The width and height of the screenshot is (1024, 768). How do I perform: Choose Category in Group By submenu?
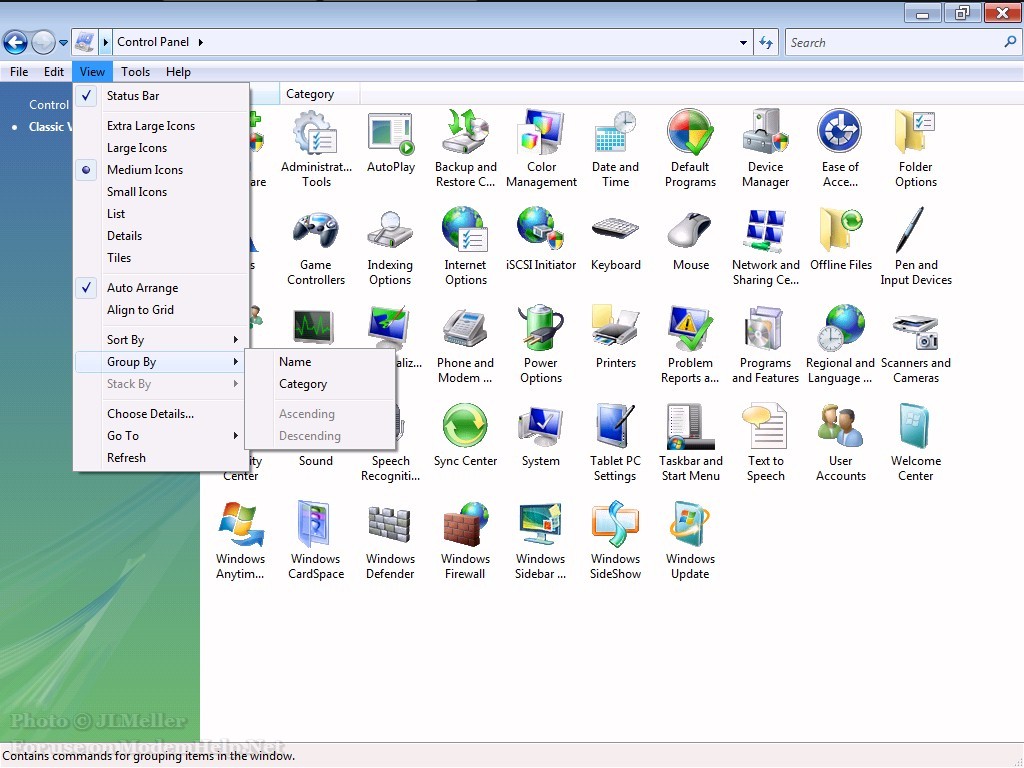[303, 384]
